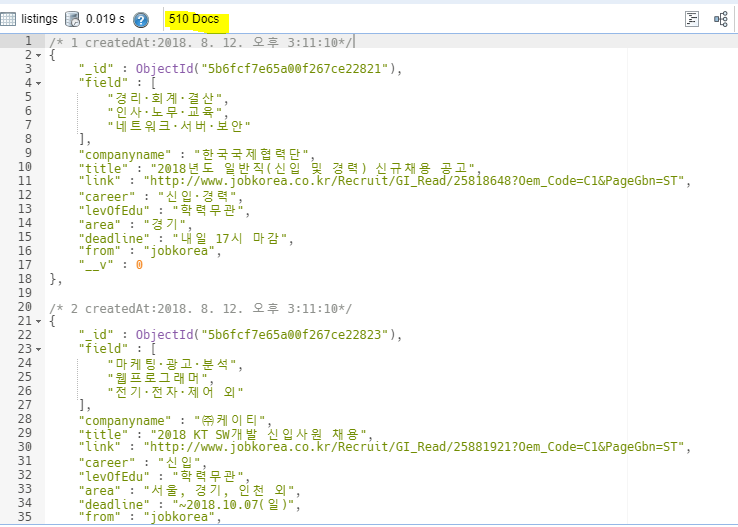Image resolution: width=738 pixels, height=527 pixels.
Task: Click the 0.019 s execution time text
Action: click(105, 19)
